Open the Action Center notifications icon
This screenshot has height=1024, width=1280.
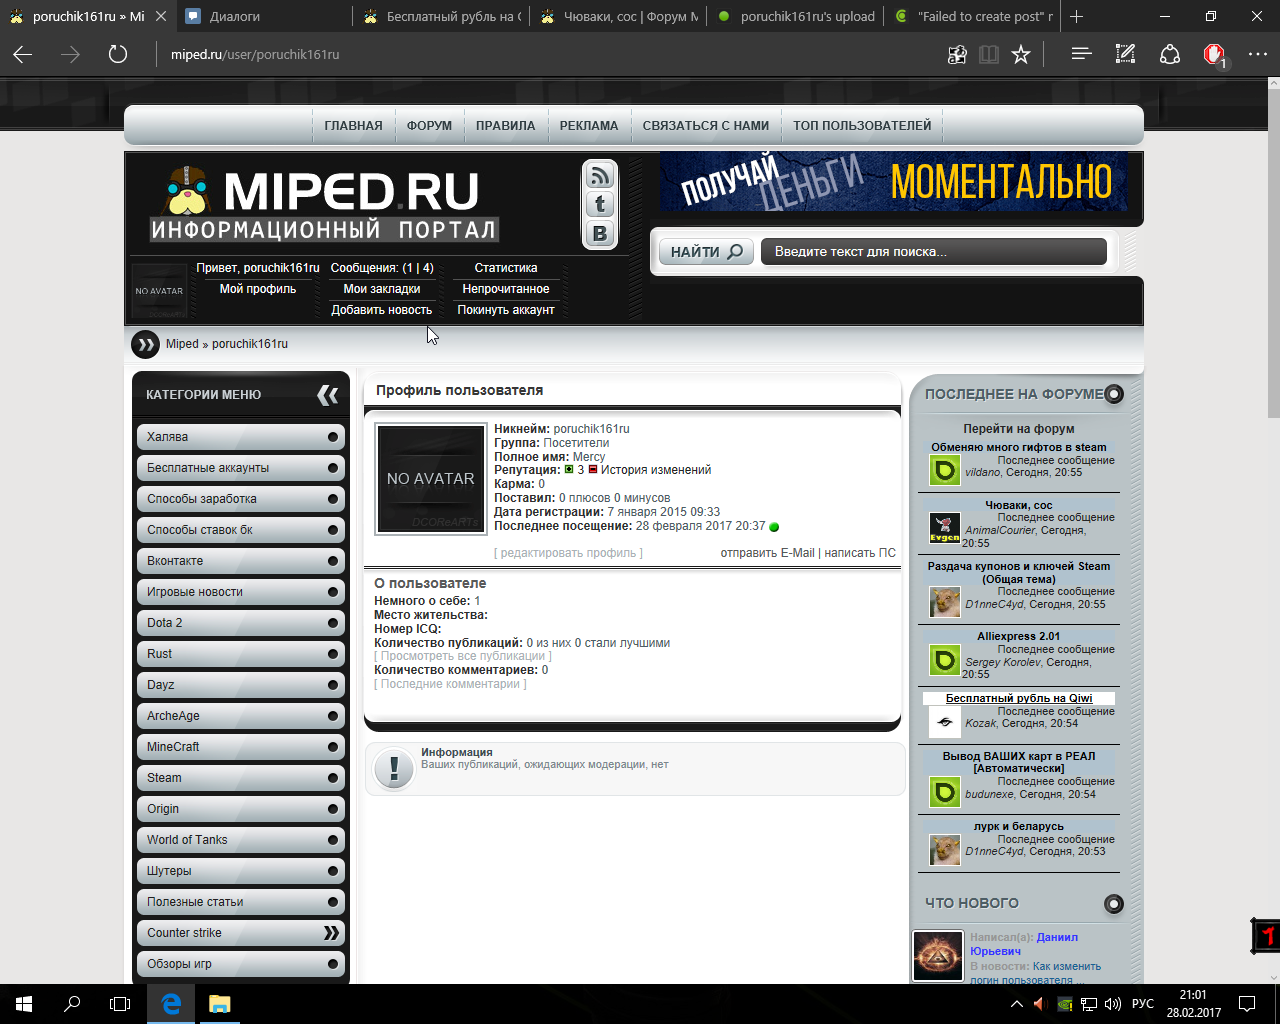point(1247,1004)
